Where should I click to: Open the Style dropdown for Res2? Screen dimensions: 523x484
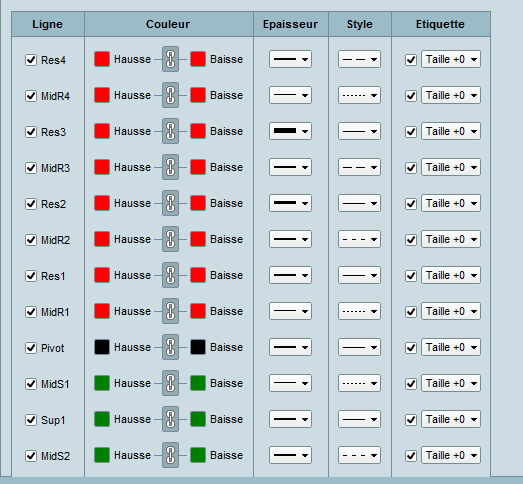(x=359, y=203)
